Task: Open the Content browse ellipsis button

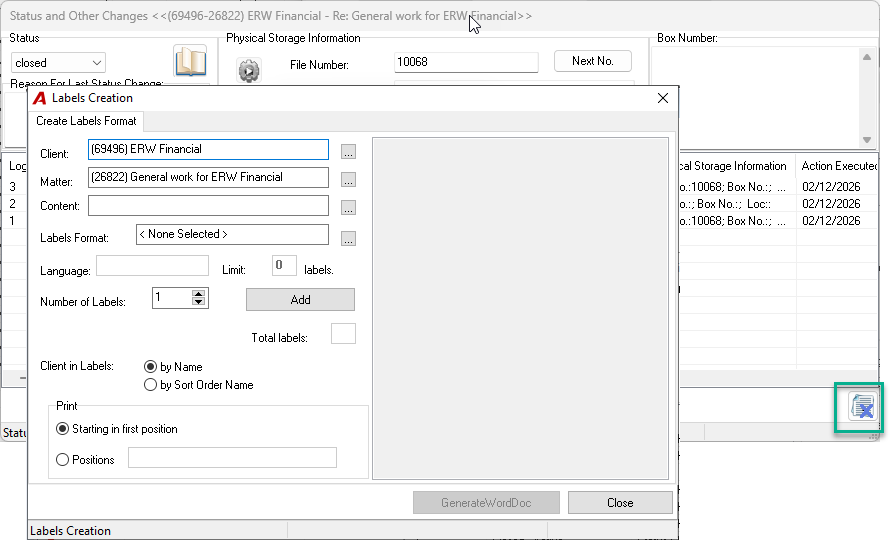Action: click(x=348, y=207)
